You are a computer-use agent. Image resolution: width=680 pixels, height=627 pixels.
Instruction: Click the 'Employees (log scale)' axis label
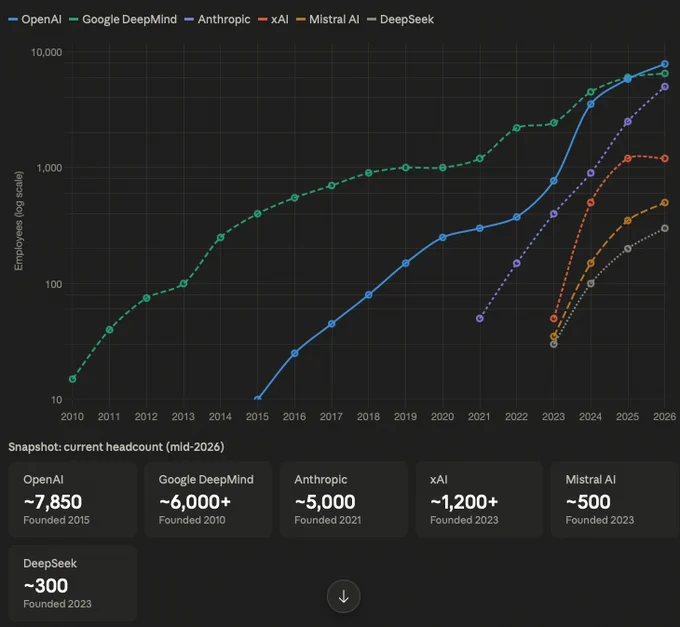[x=18, y=221]
